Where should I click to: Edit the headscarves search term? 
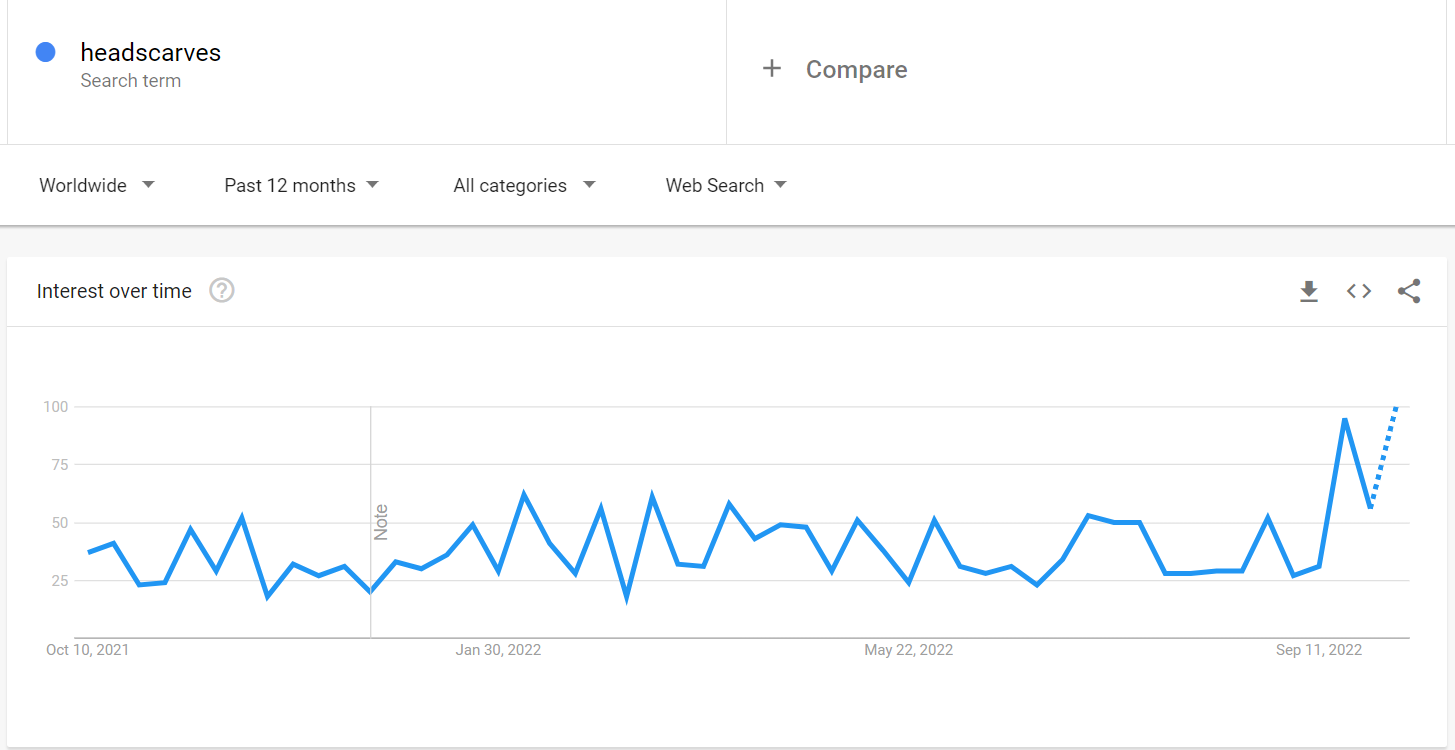coord(151,53)
